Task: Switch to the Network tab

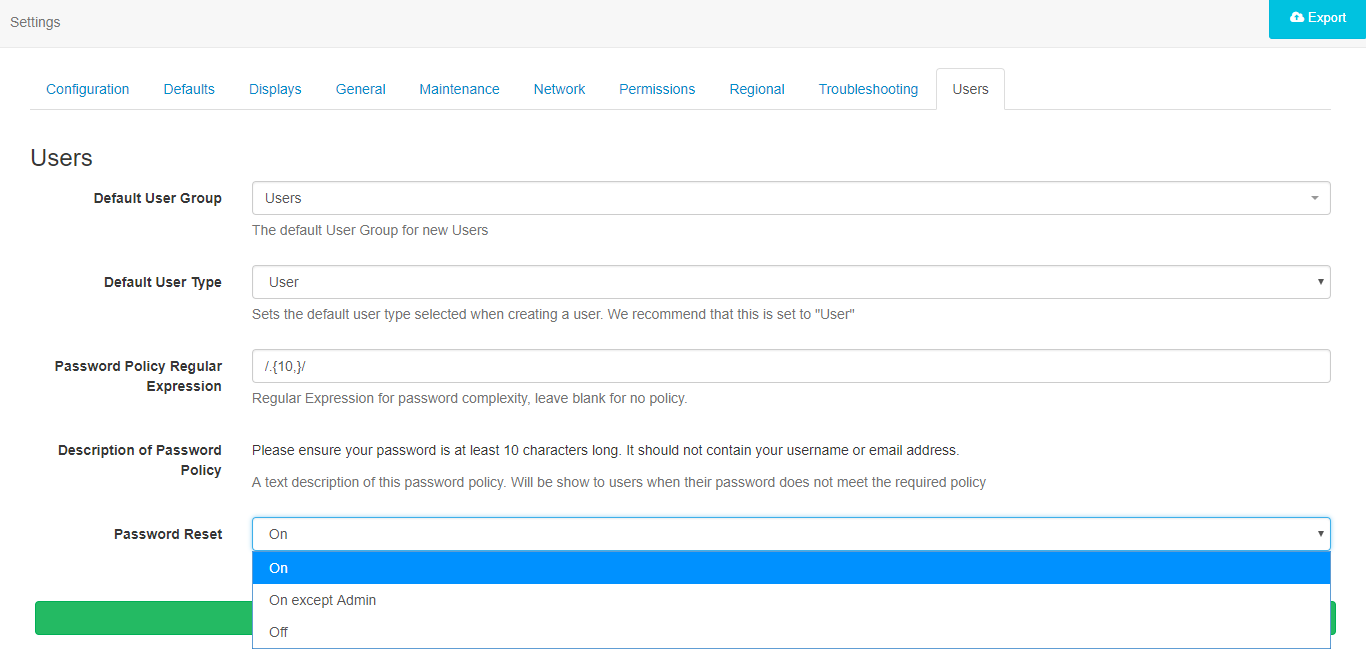Action: [x=559, y=89]
